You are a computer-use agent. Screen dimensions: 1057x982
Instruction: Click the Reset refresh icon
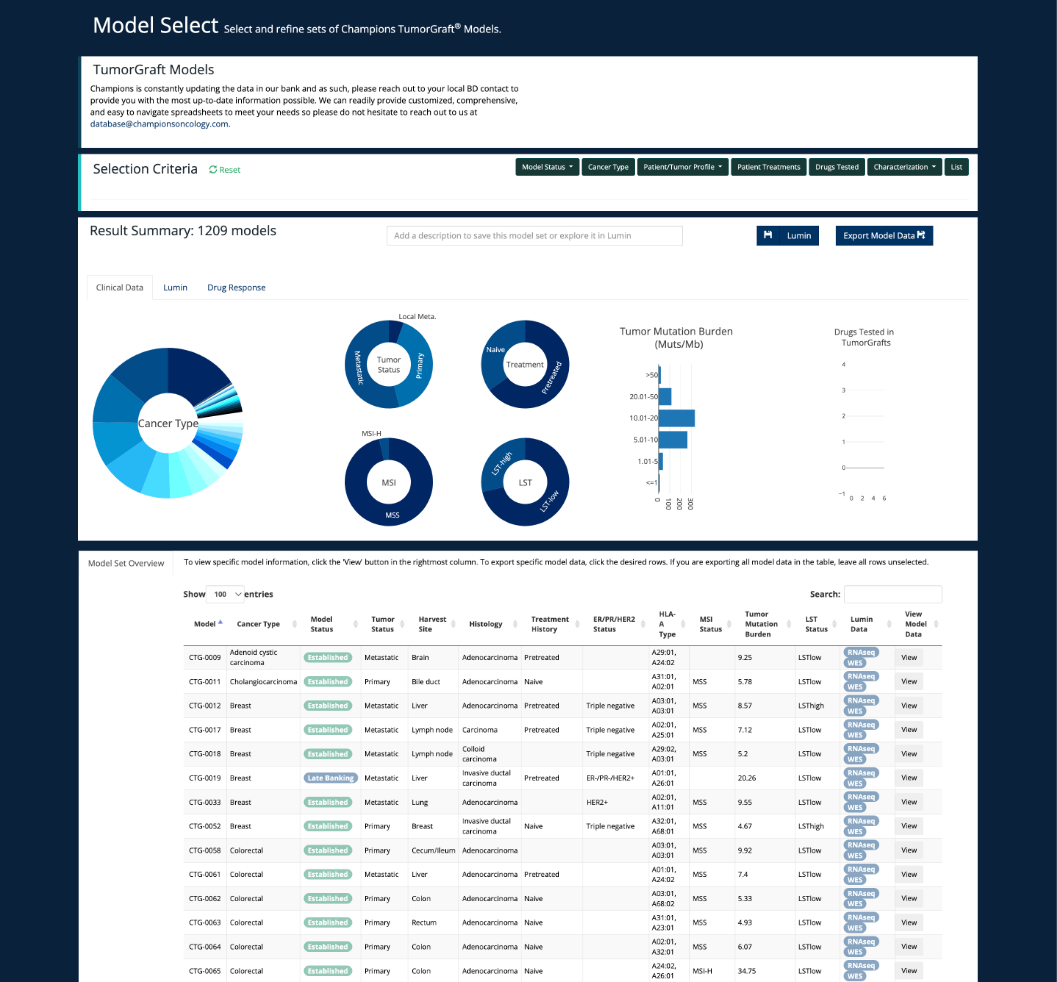click(213, 170)
